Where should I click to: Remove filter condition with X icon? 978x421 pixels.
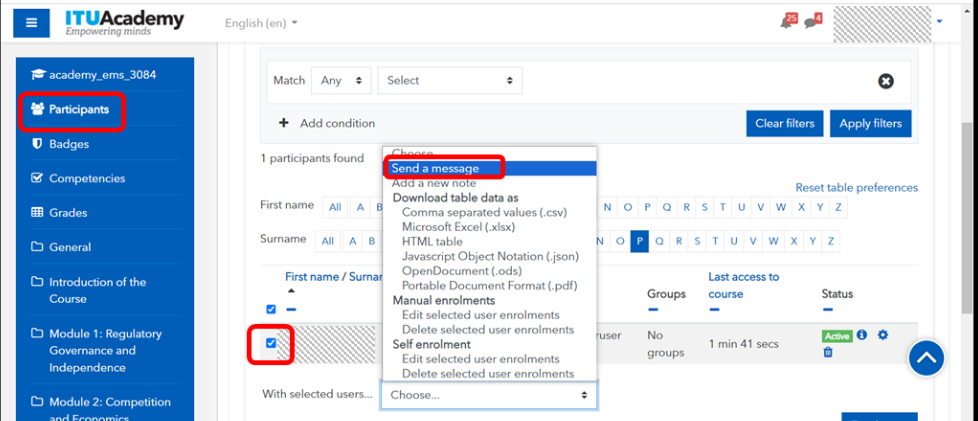coord(885,81)
